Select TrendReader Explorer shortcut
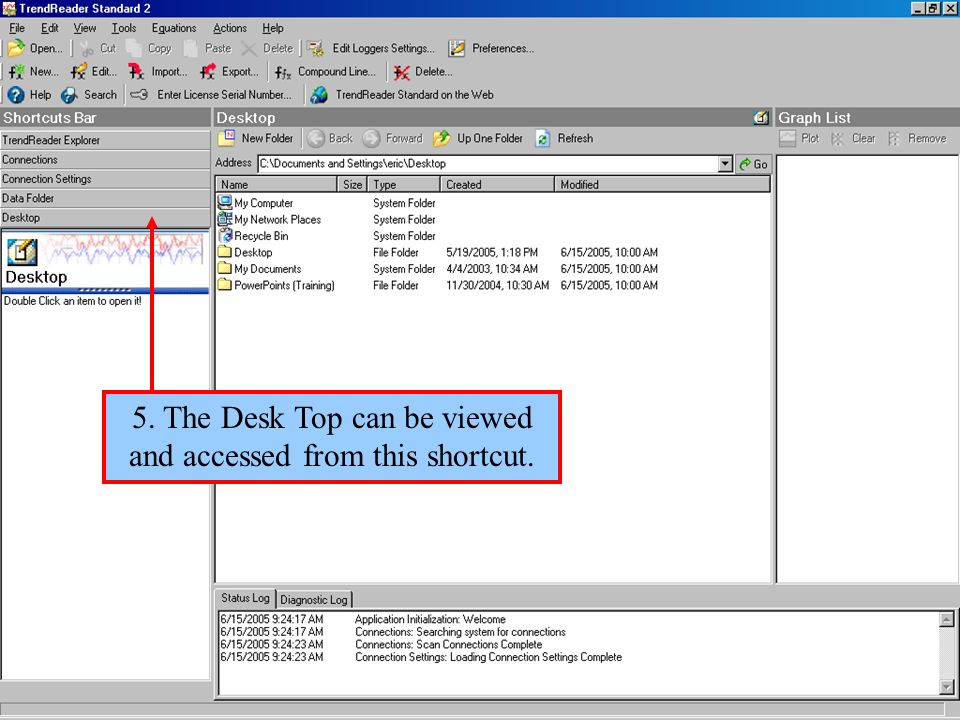Image resolution: width=960 pixels, height=720 pixels. (105, 140)
